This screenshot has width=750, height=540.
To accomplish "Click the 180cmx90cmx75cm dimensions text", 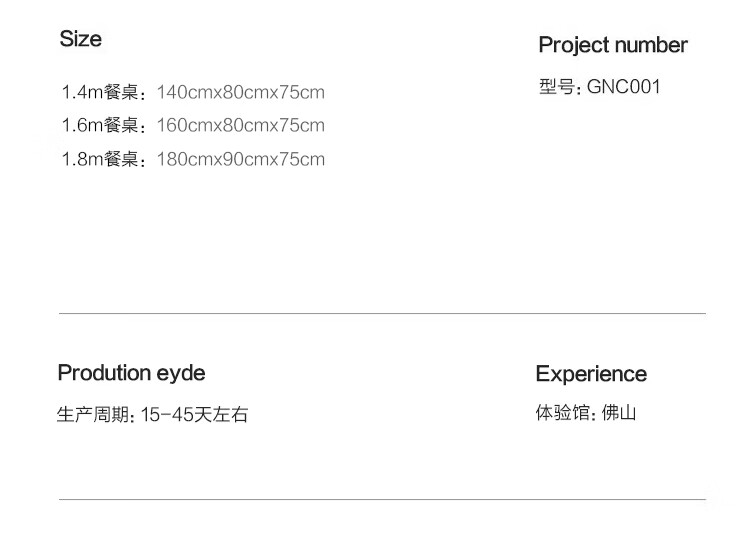I will [x=241, y=159].
